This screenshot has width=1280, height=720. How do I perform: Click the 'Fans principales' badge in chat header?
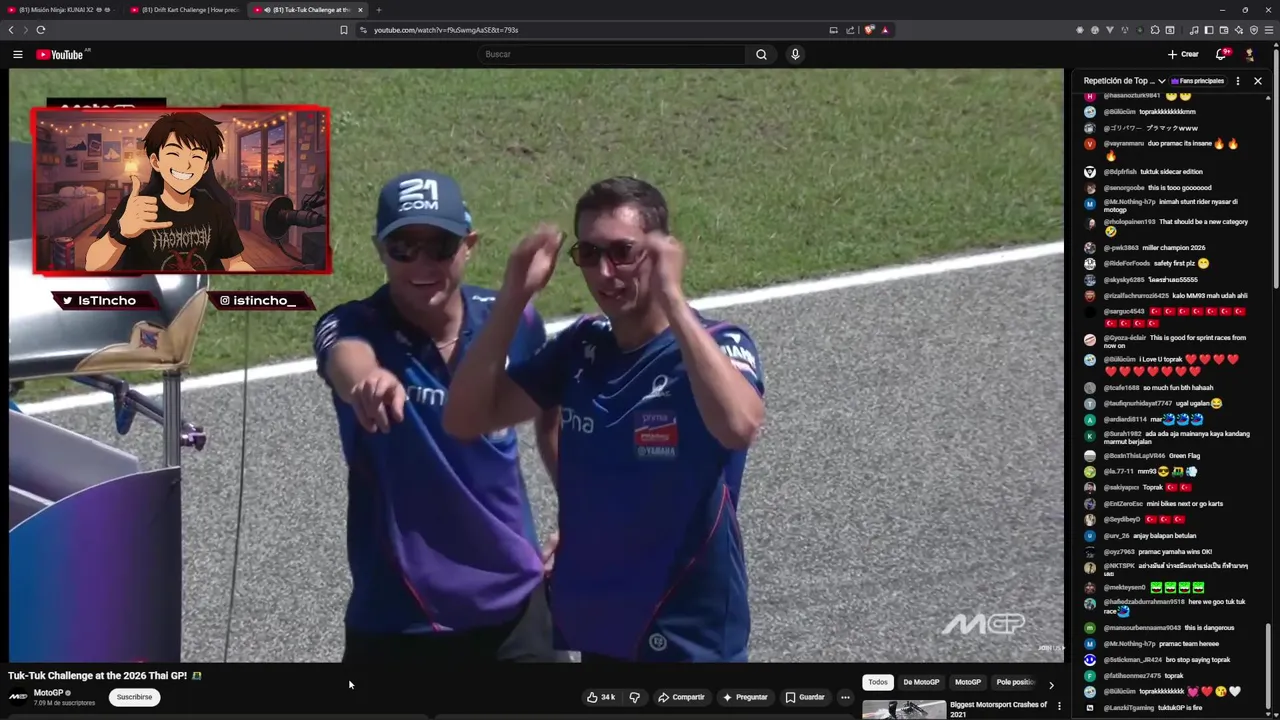tap(1197, 81)
